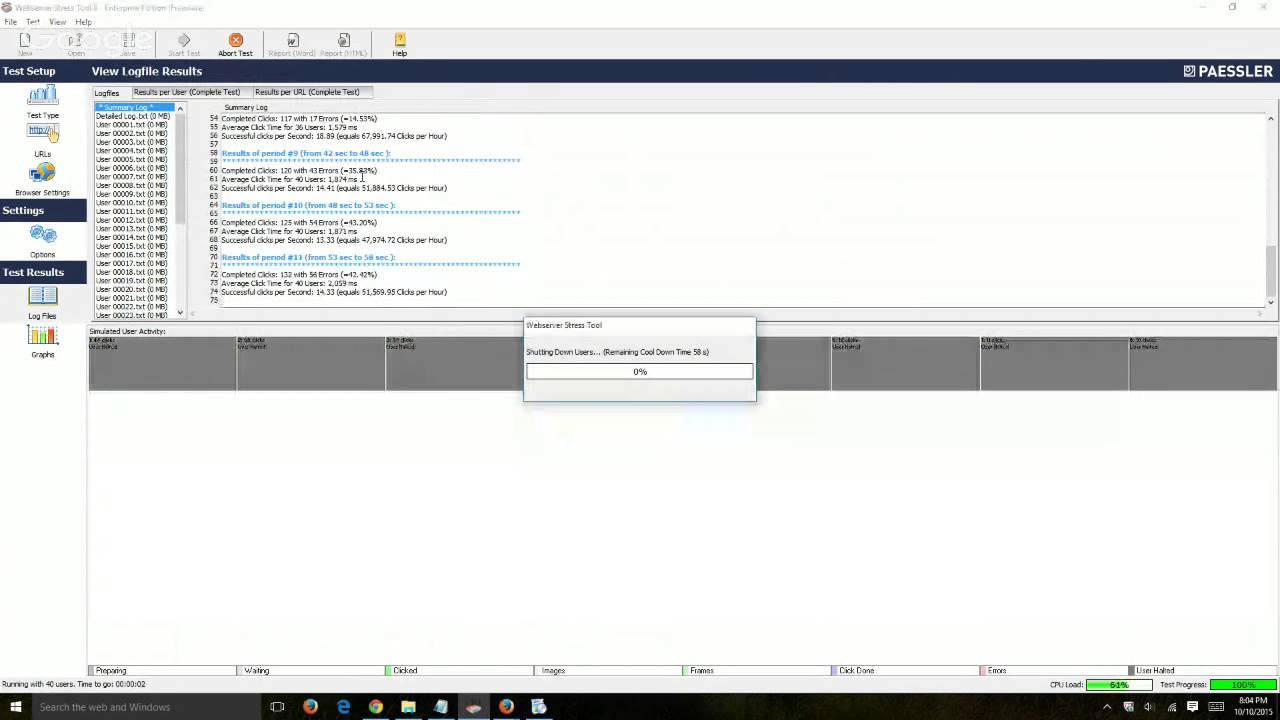Screen dimensions: 1280x720
Task: Click the Click Done legend entry
Action: (x=905, y=670)
